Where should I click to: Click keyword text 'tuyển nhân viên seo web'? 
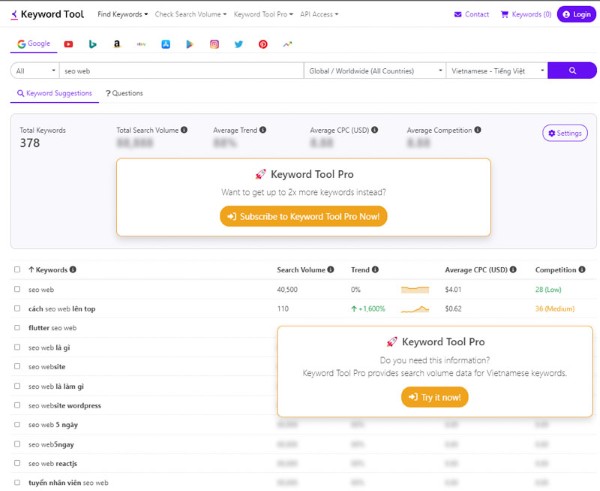pos(68,483)
